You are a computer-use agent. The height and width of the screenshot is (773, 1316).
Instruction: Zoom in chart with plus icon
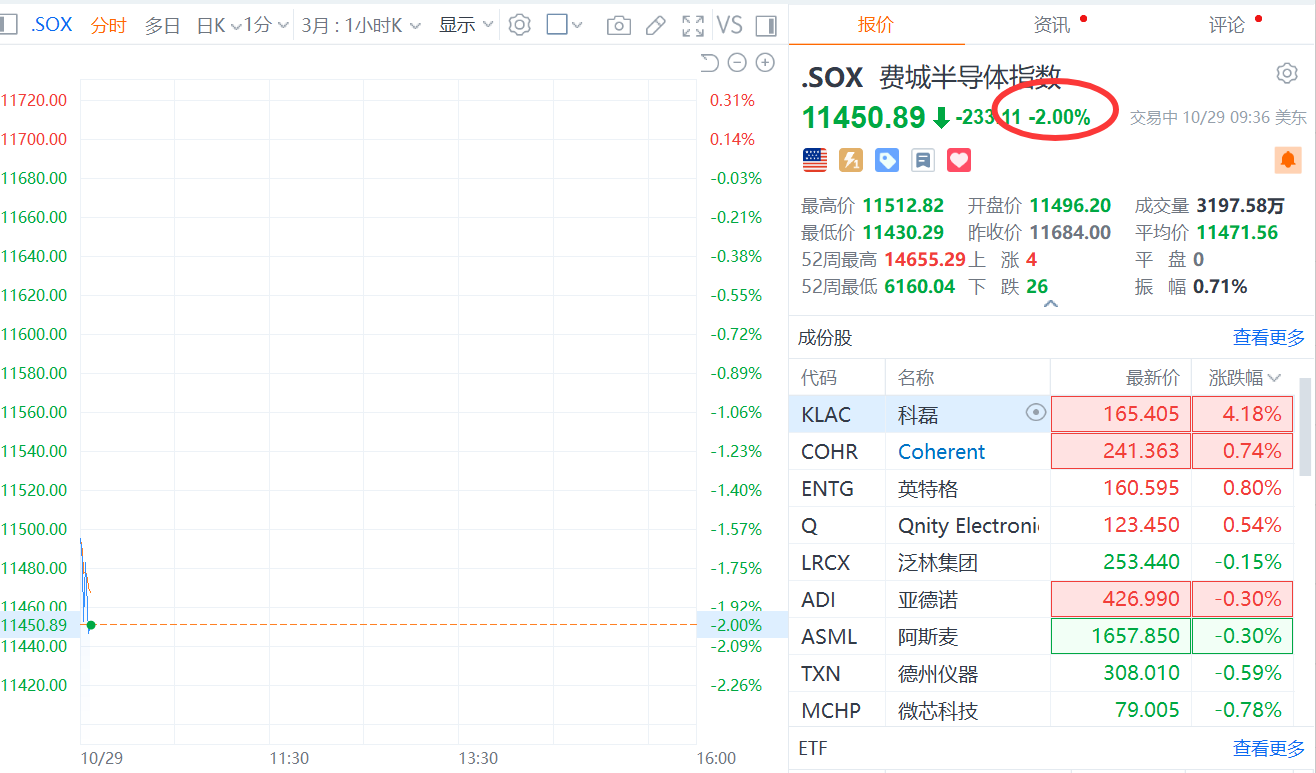pyautogui.click(x=765, y=63)
